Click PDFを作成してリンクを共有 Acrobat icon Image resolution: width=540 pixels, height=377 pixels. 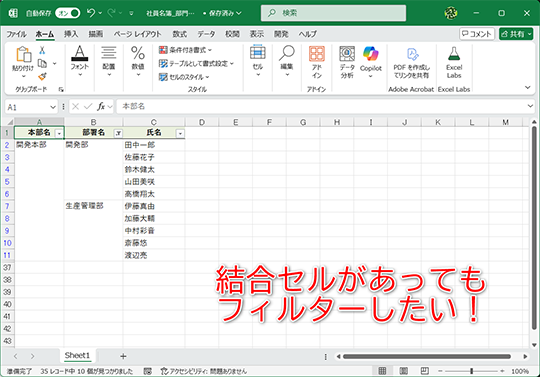[412, 54]
